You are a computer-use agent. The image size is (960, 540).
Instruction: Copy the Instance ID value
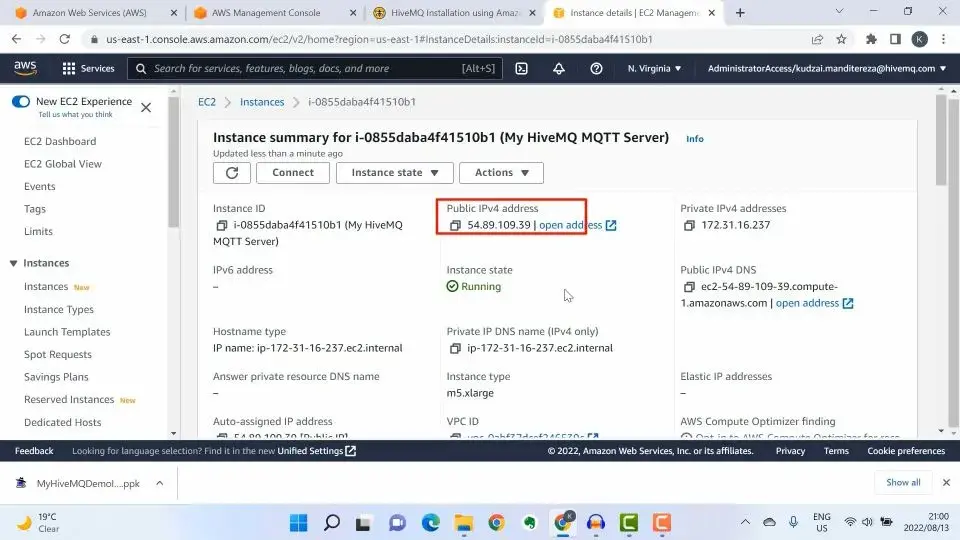point(222,225)
